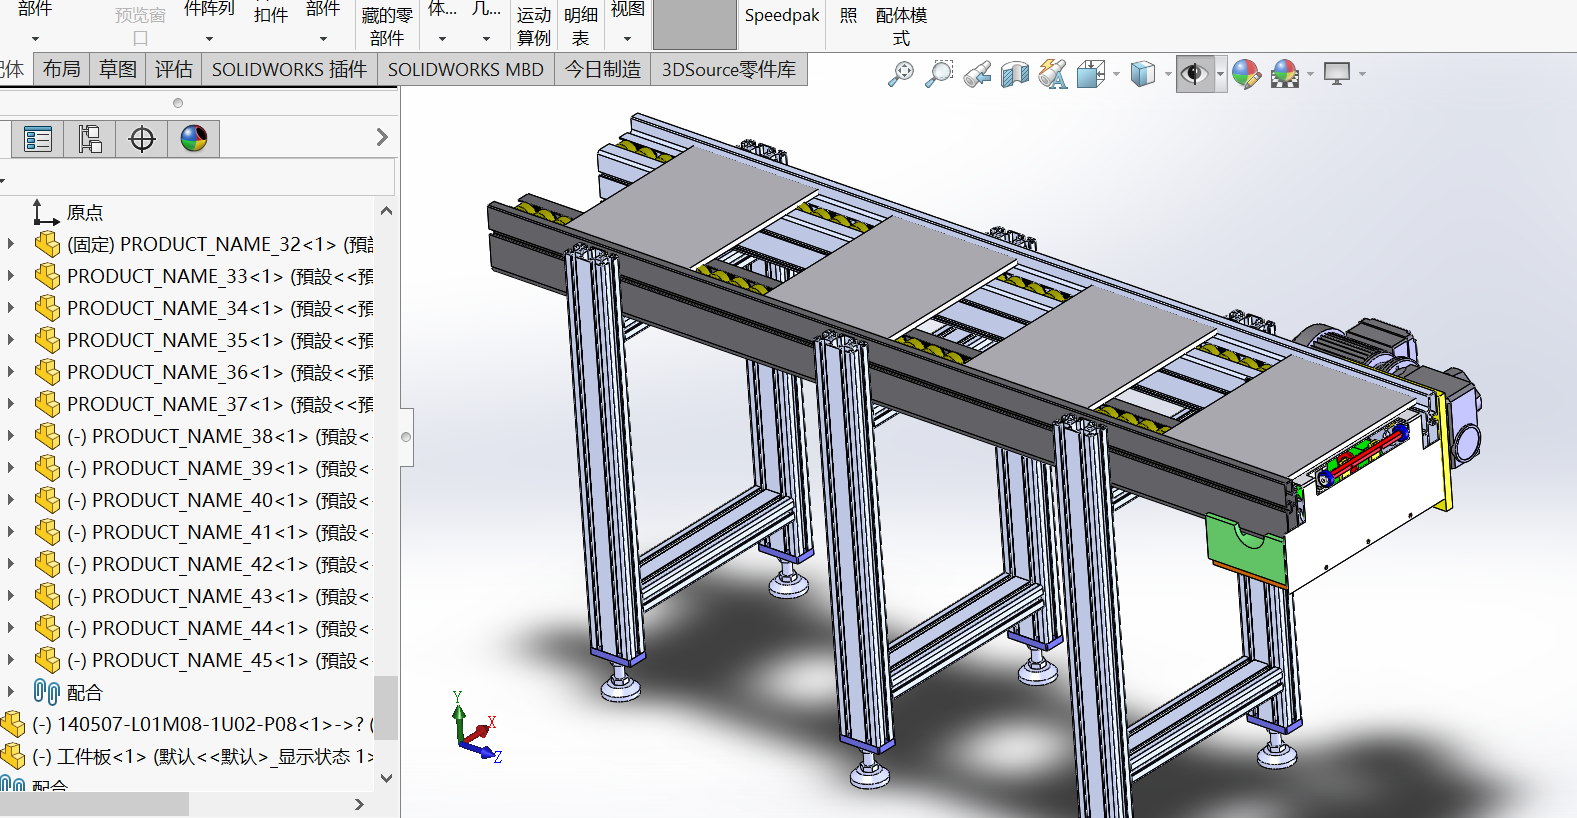Click PRODUCT_NAME_32 assembly icon

click(x=47, y=245)
